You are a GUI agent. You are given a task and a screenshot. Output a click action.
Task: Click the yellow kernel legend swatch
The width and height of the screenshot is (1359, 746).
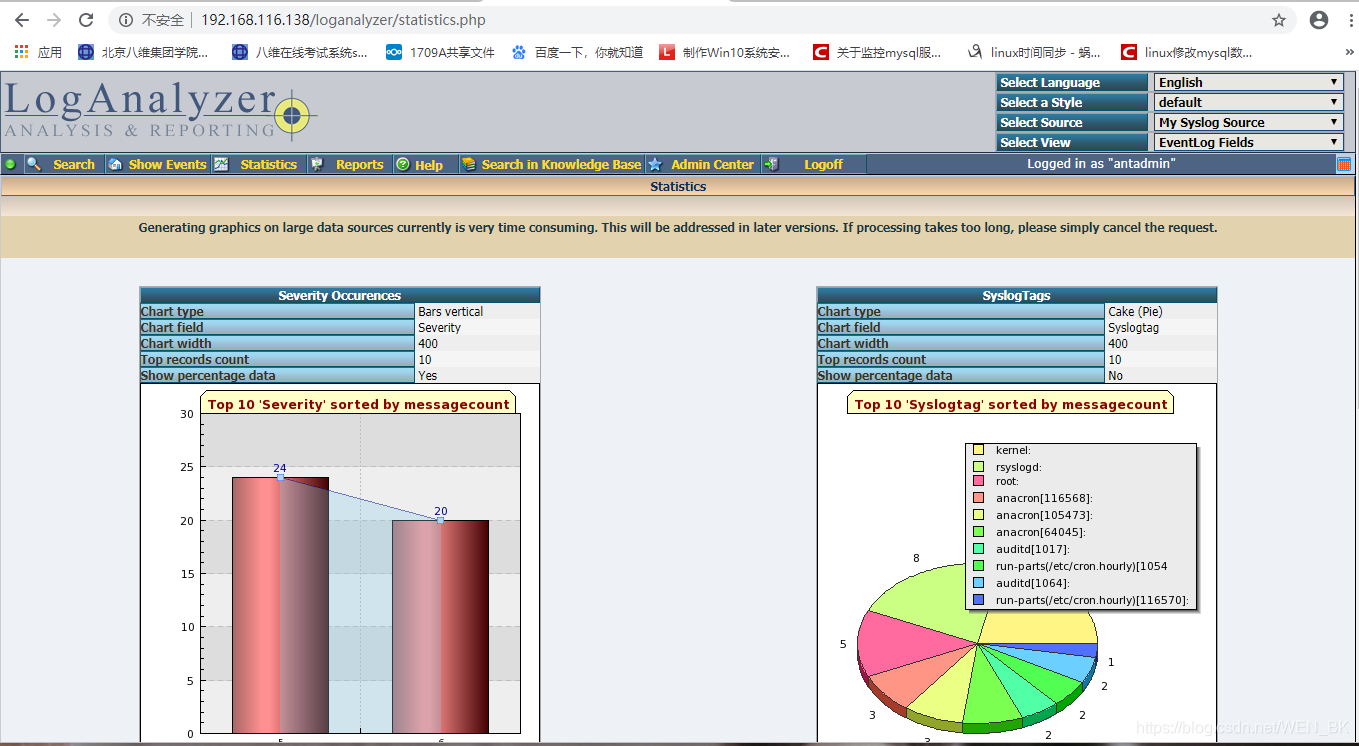978,450
